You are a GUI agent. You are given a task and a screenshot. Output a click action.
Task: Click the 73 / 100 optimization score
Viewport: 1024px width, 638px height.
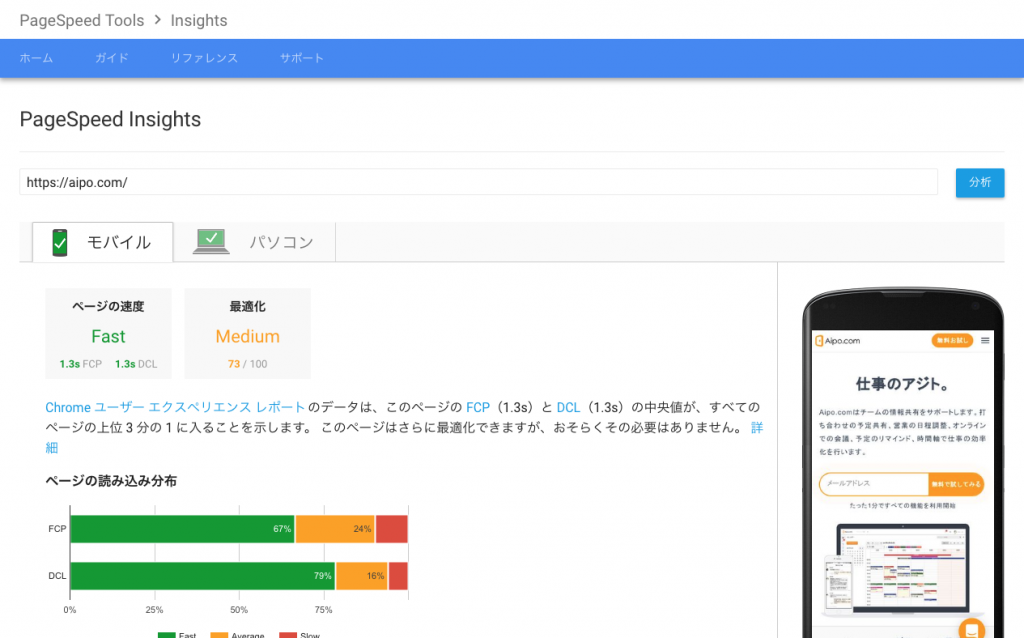(248, 364)
